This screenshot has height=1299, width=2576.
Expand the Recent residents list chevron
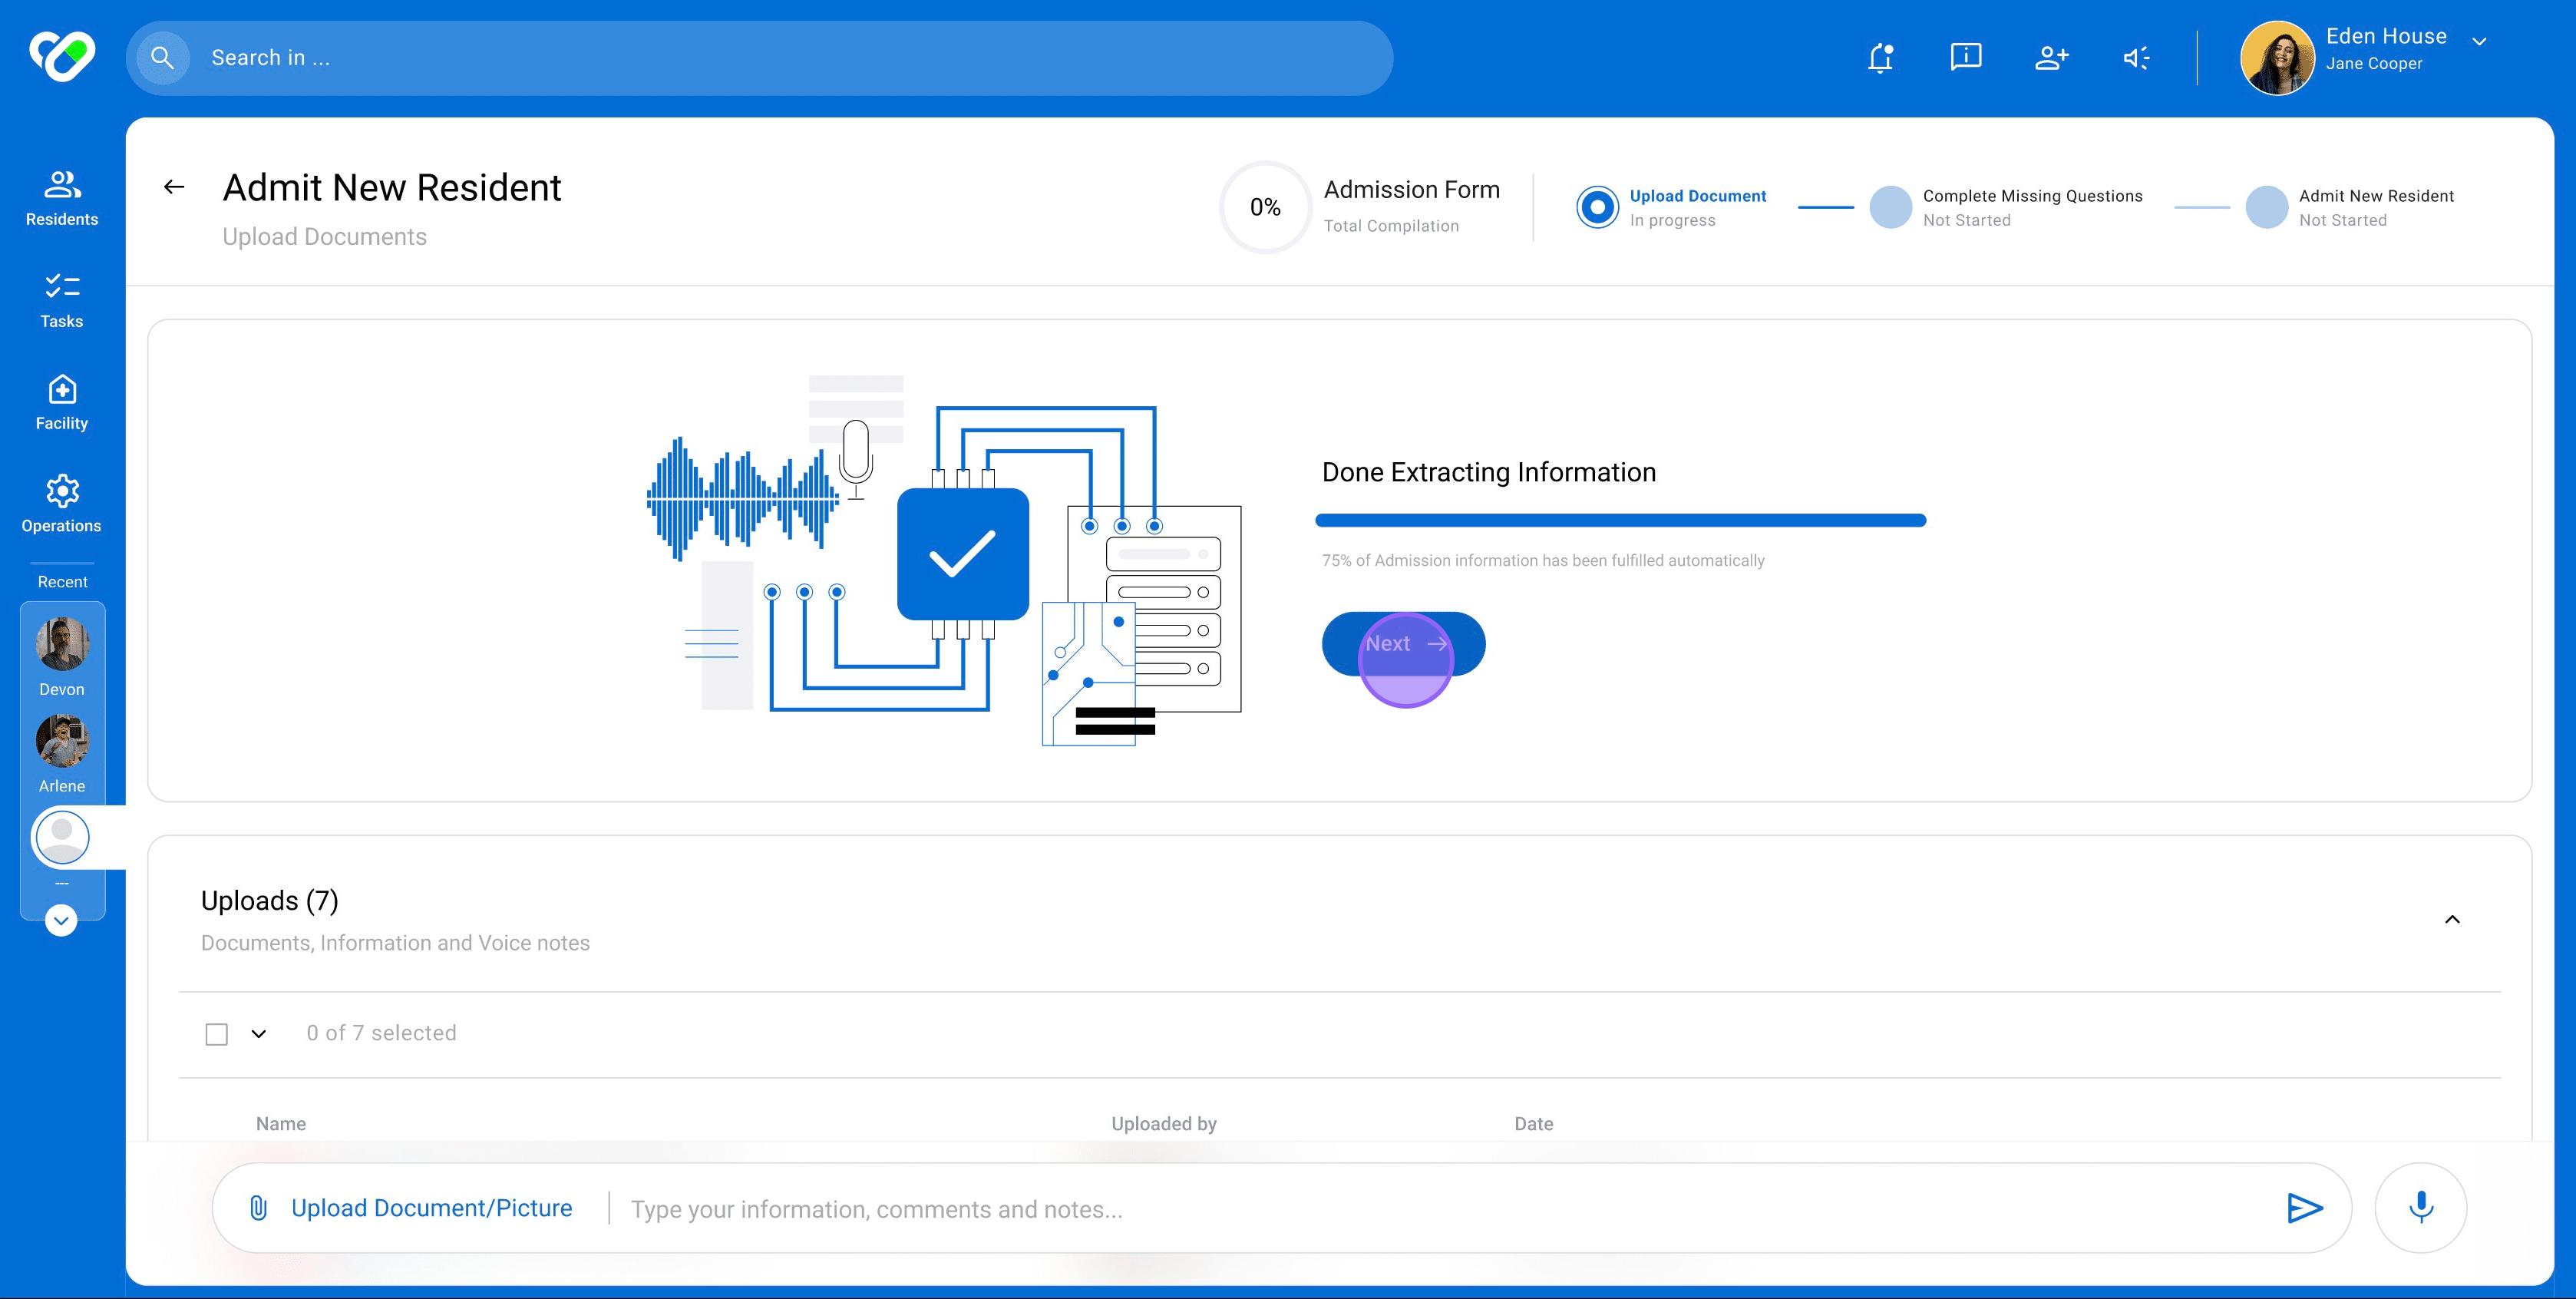click(x=61, y=920)
